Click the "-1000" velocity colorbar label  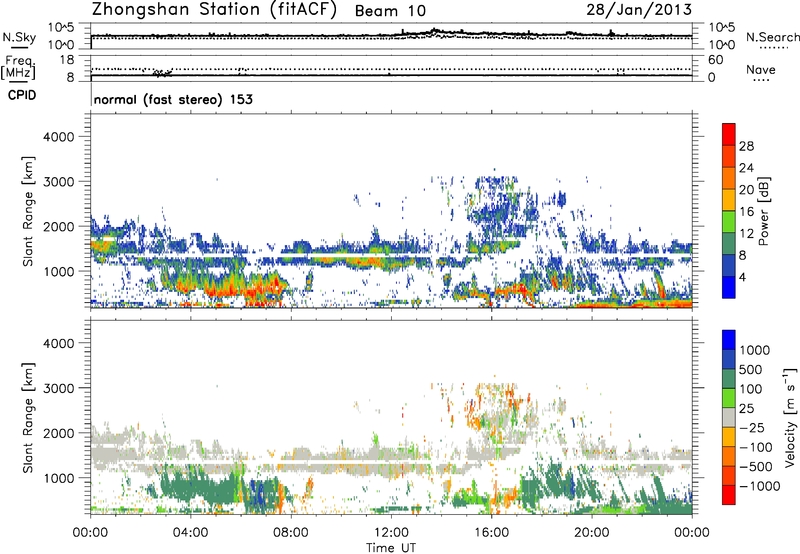pyautogui.click(x=759, y=486)
